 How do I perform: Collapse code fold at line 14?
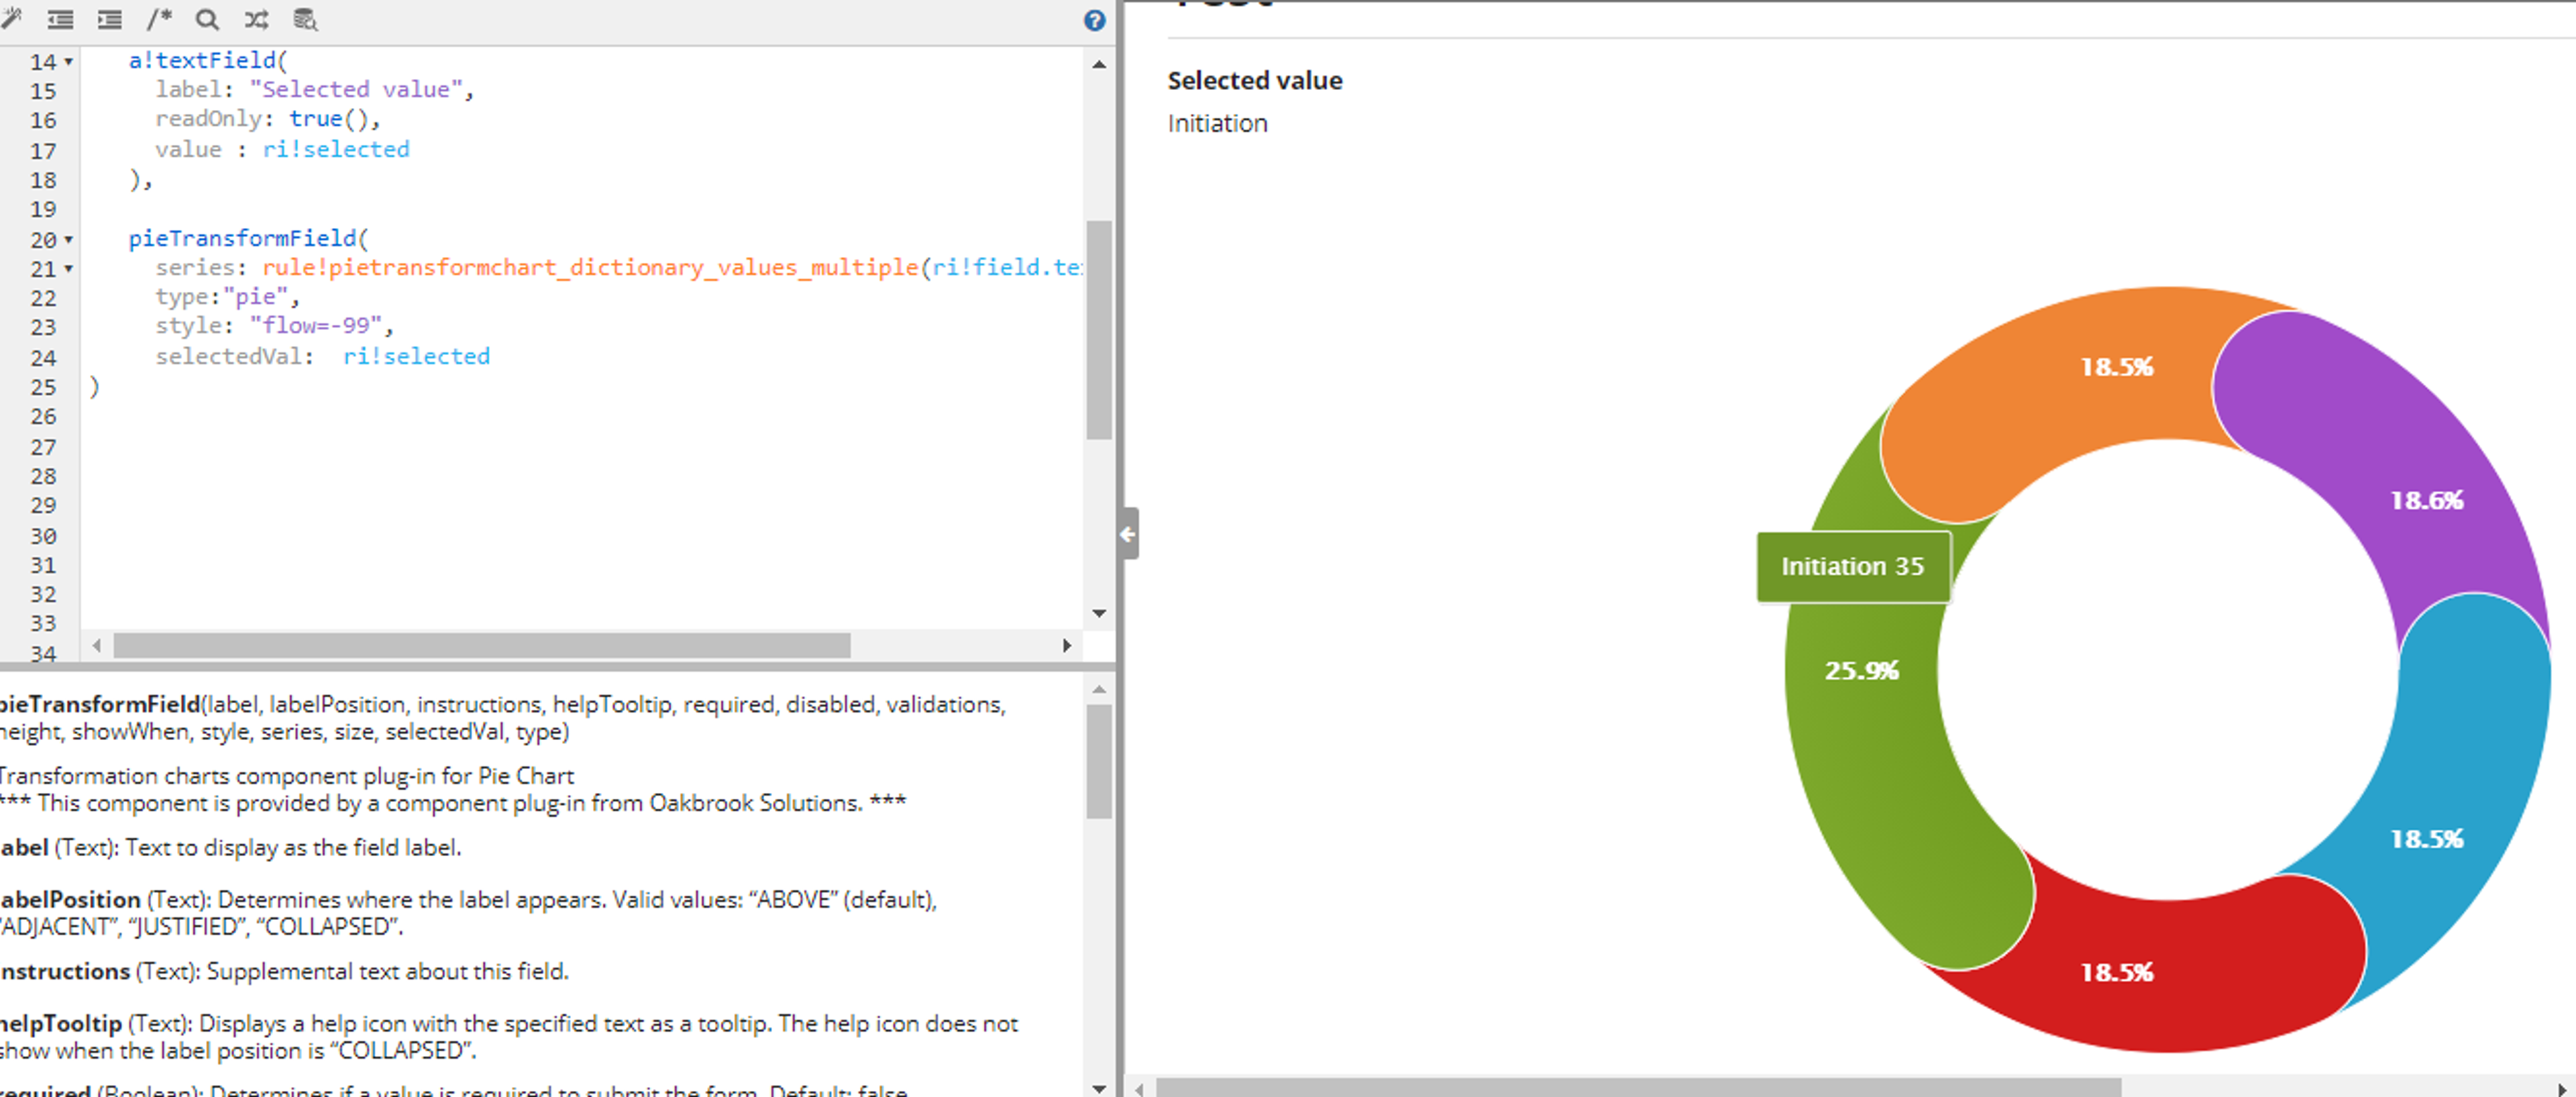pyautogui.click(x=69, y=62)
